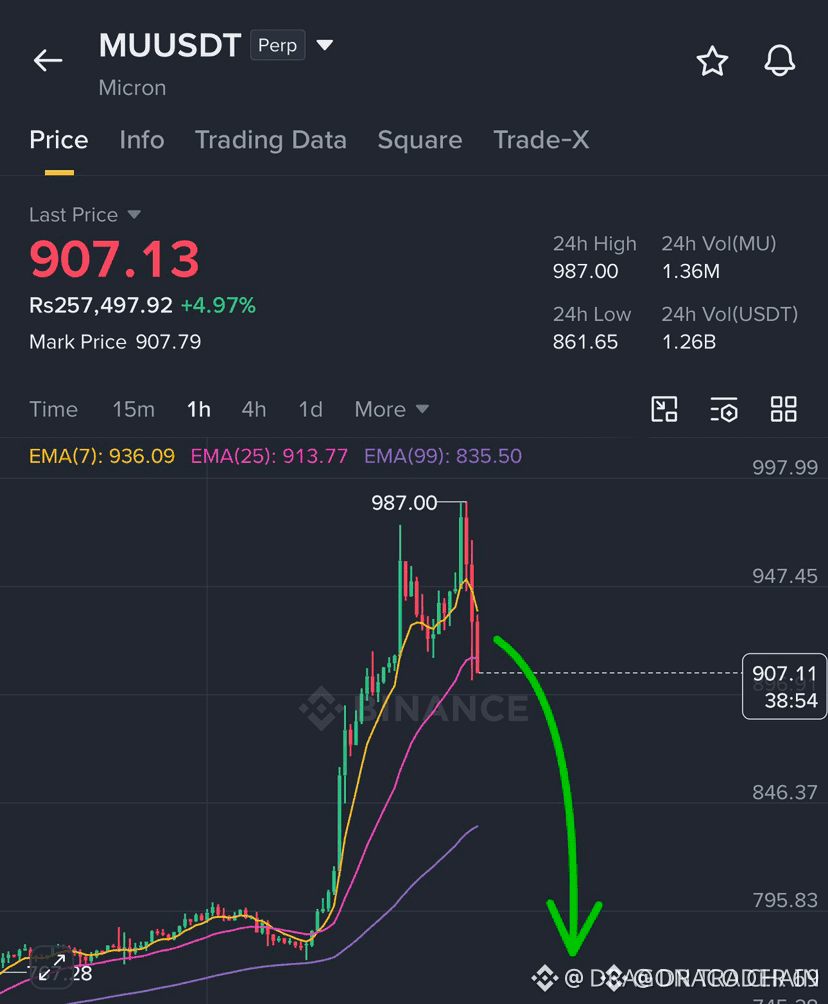Screen dimensions: 828x1004
Task: Select the Time chart interval
Action: click(x=53, y=409)
